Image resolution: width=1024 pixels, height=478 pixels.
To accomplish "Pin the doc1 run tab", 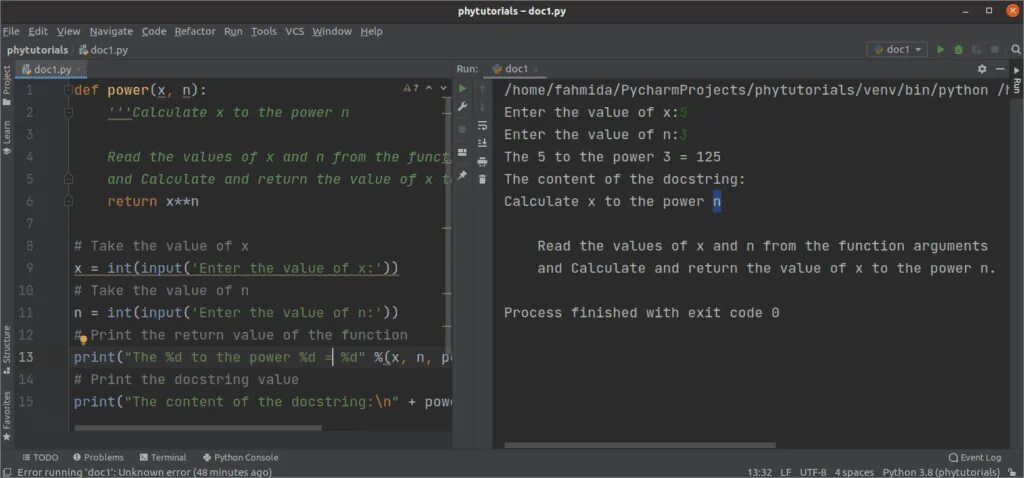I will [462, 175].
